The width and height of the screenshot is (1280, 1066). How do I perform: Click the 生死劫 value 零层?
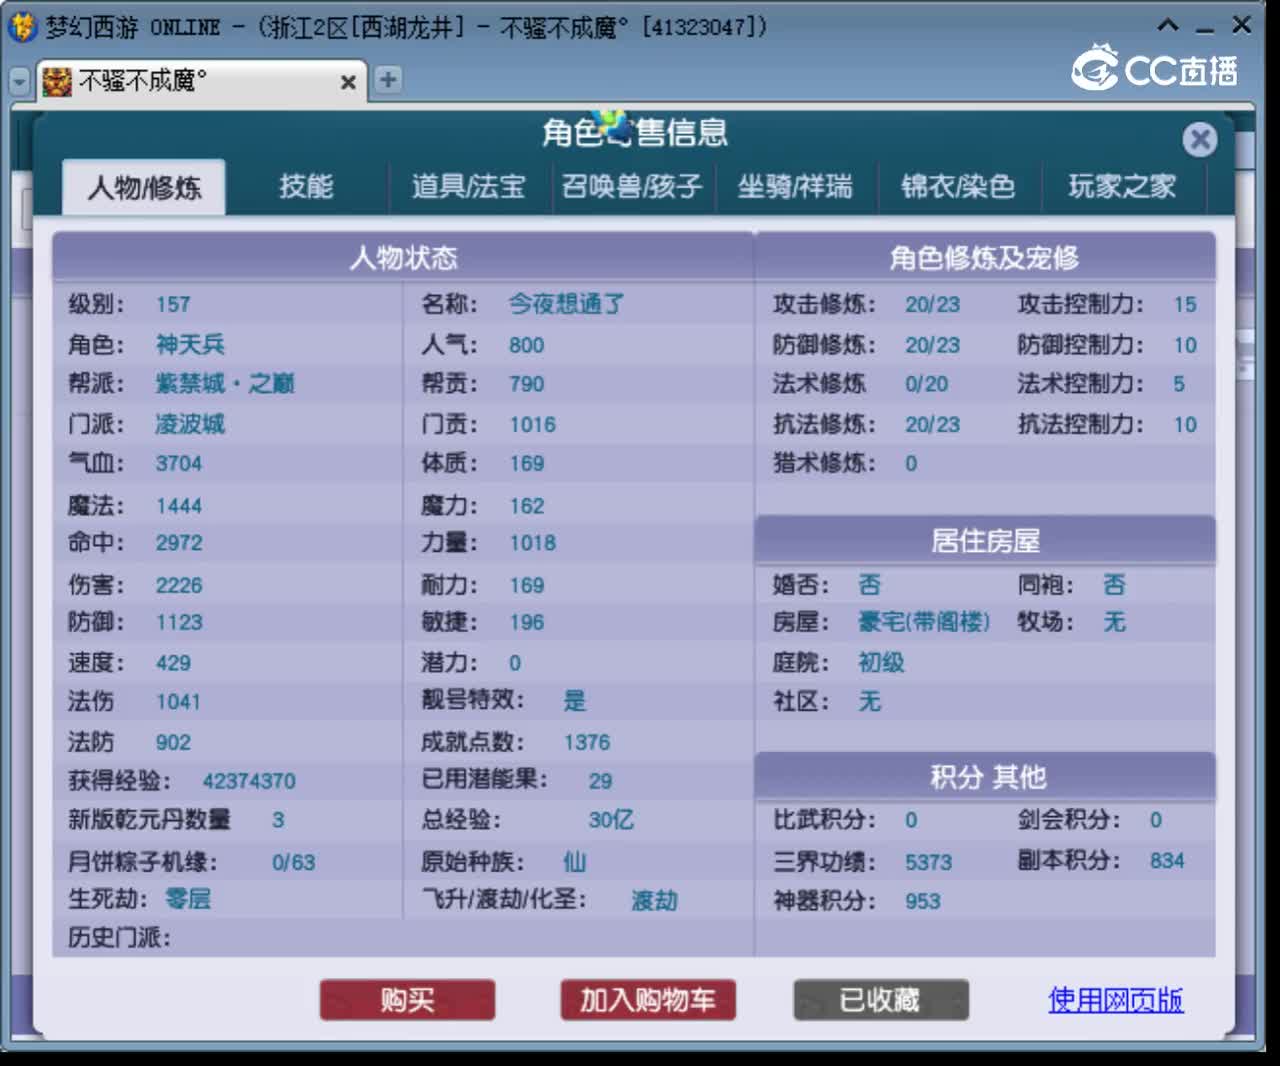188,899
